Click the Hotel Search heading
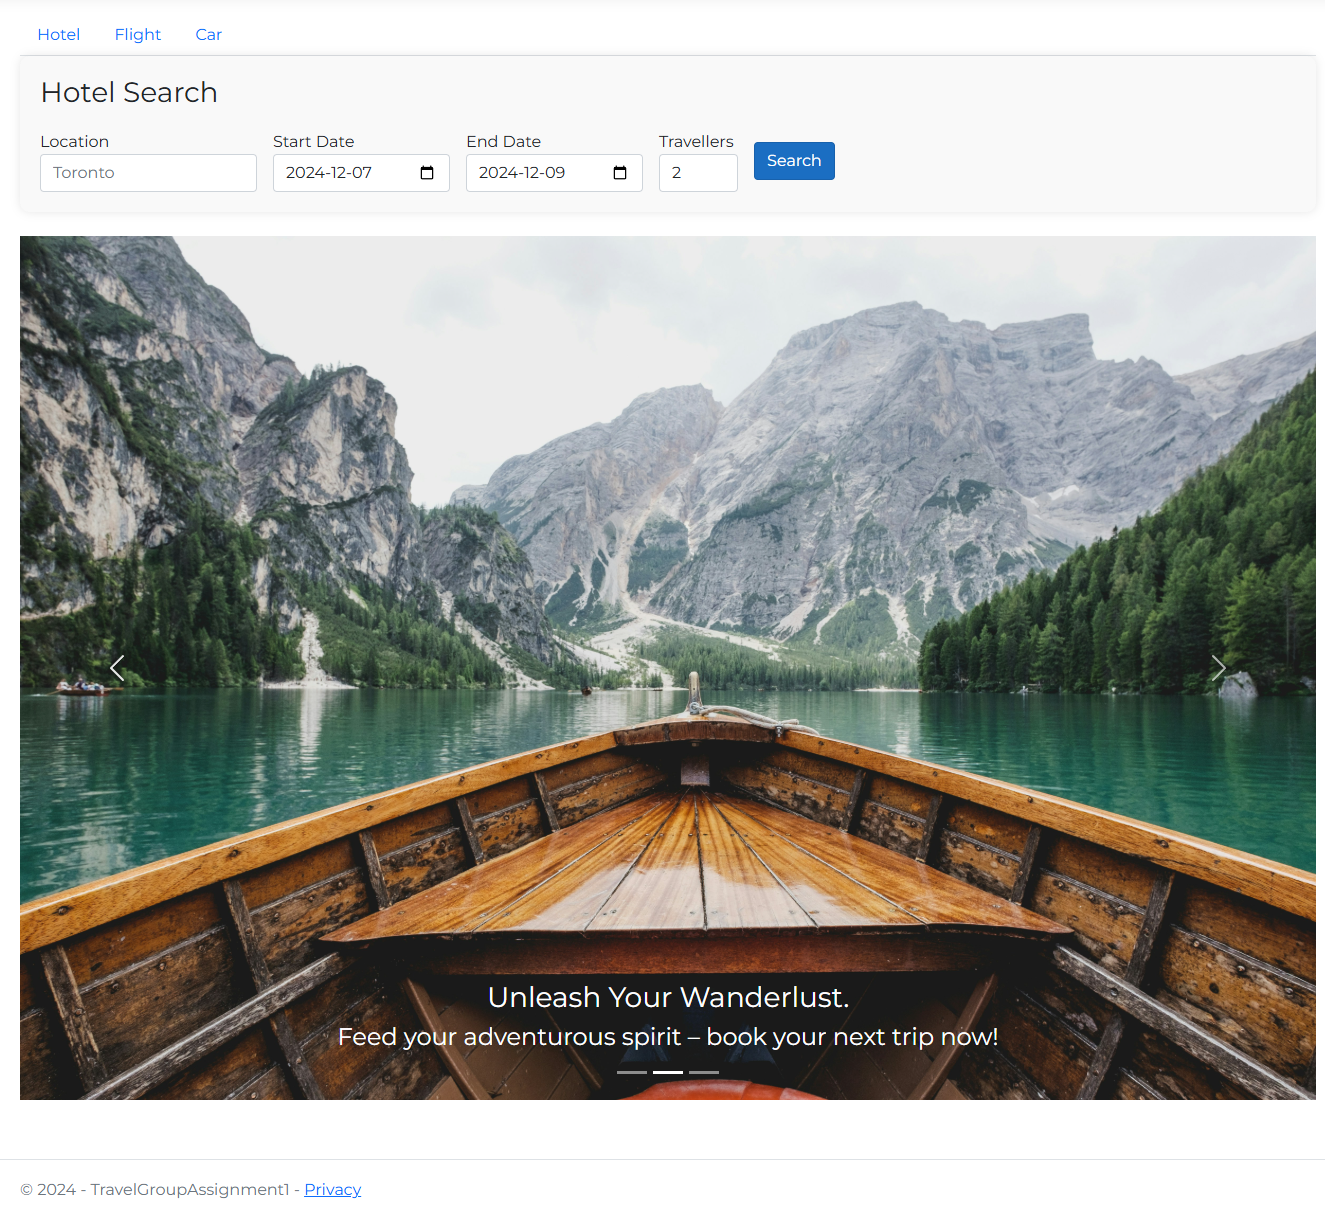The image size is (1325, 1215). coord(128,92)
